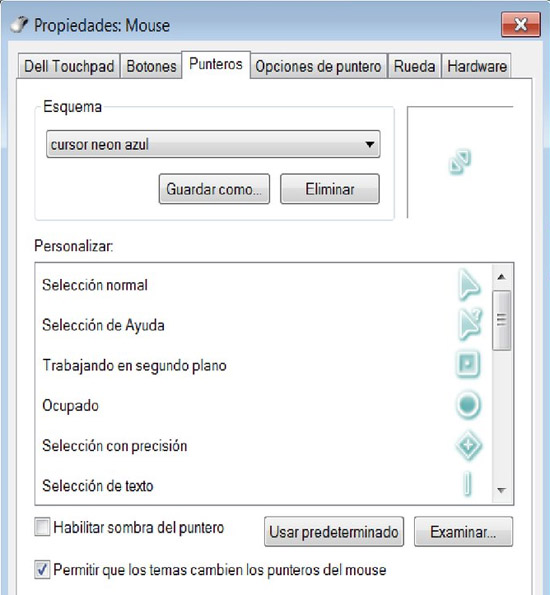Click the mouse icon in the title bar
The width and height of the screenshot is (550, 595).
click(19, 25)
